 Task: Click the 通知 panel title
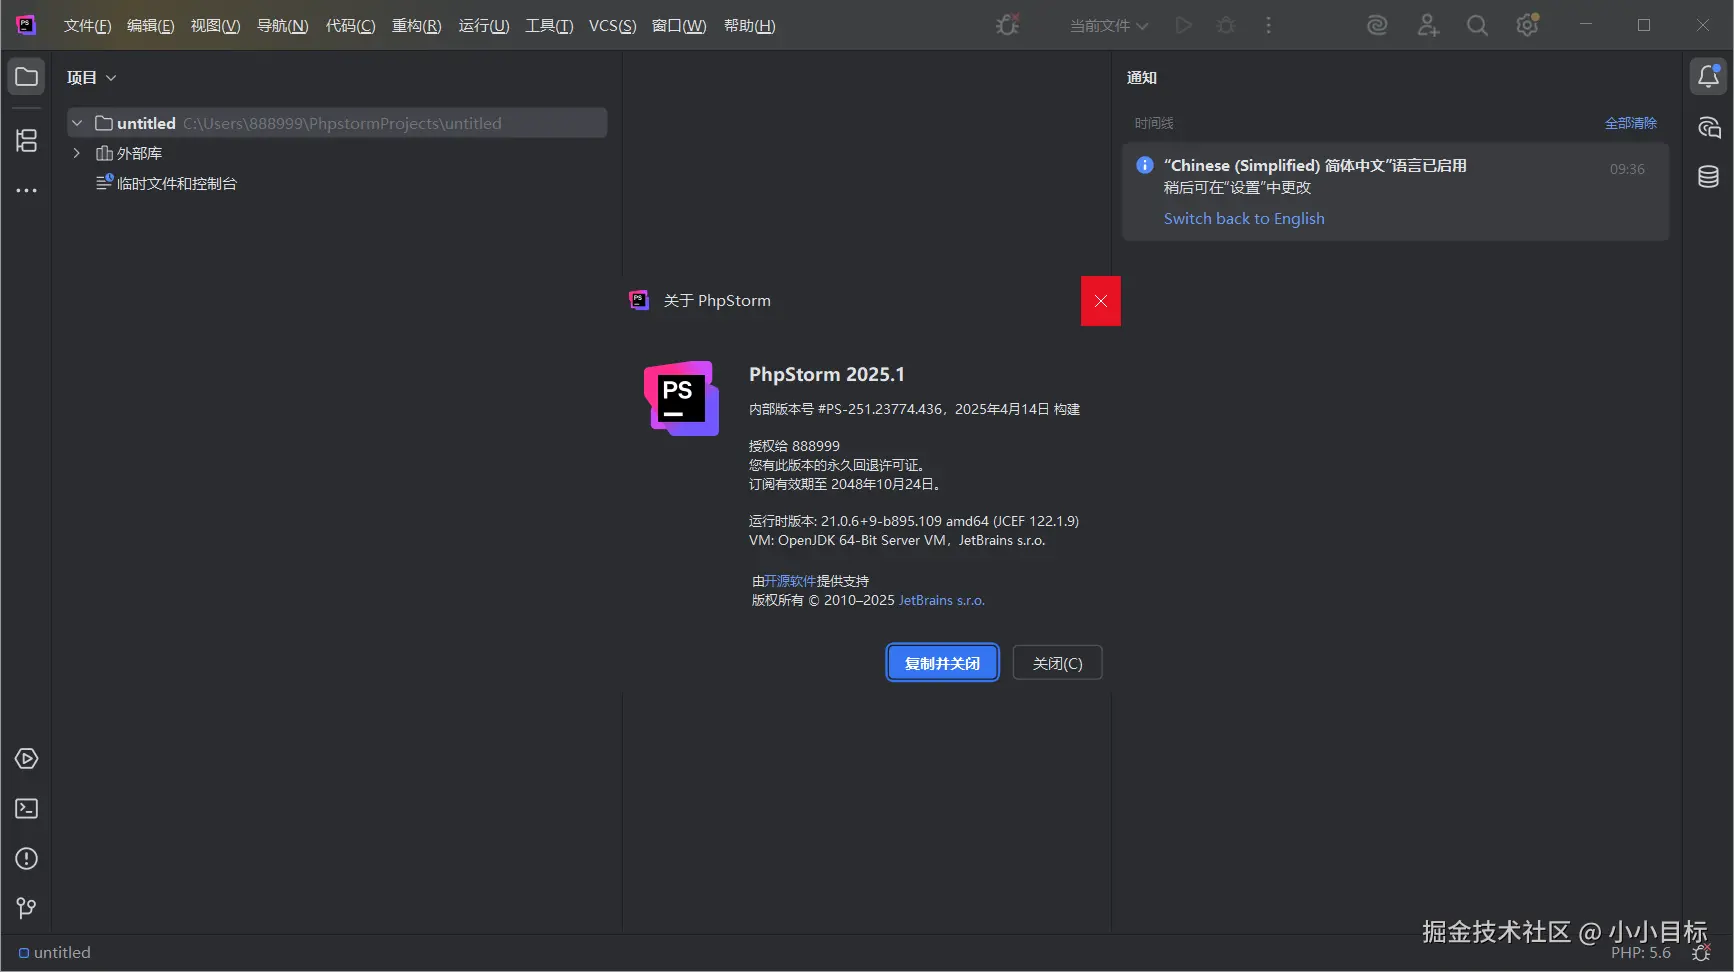pyautogui.click(x=1142, y=78)
